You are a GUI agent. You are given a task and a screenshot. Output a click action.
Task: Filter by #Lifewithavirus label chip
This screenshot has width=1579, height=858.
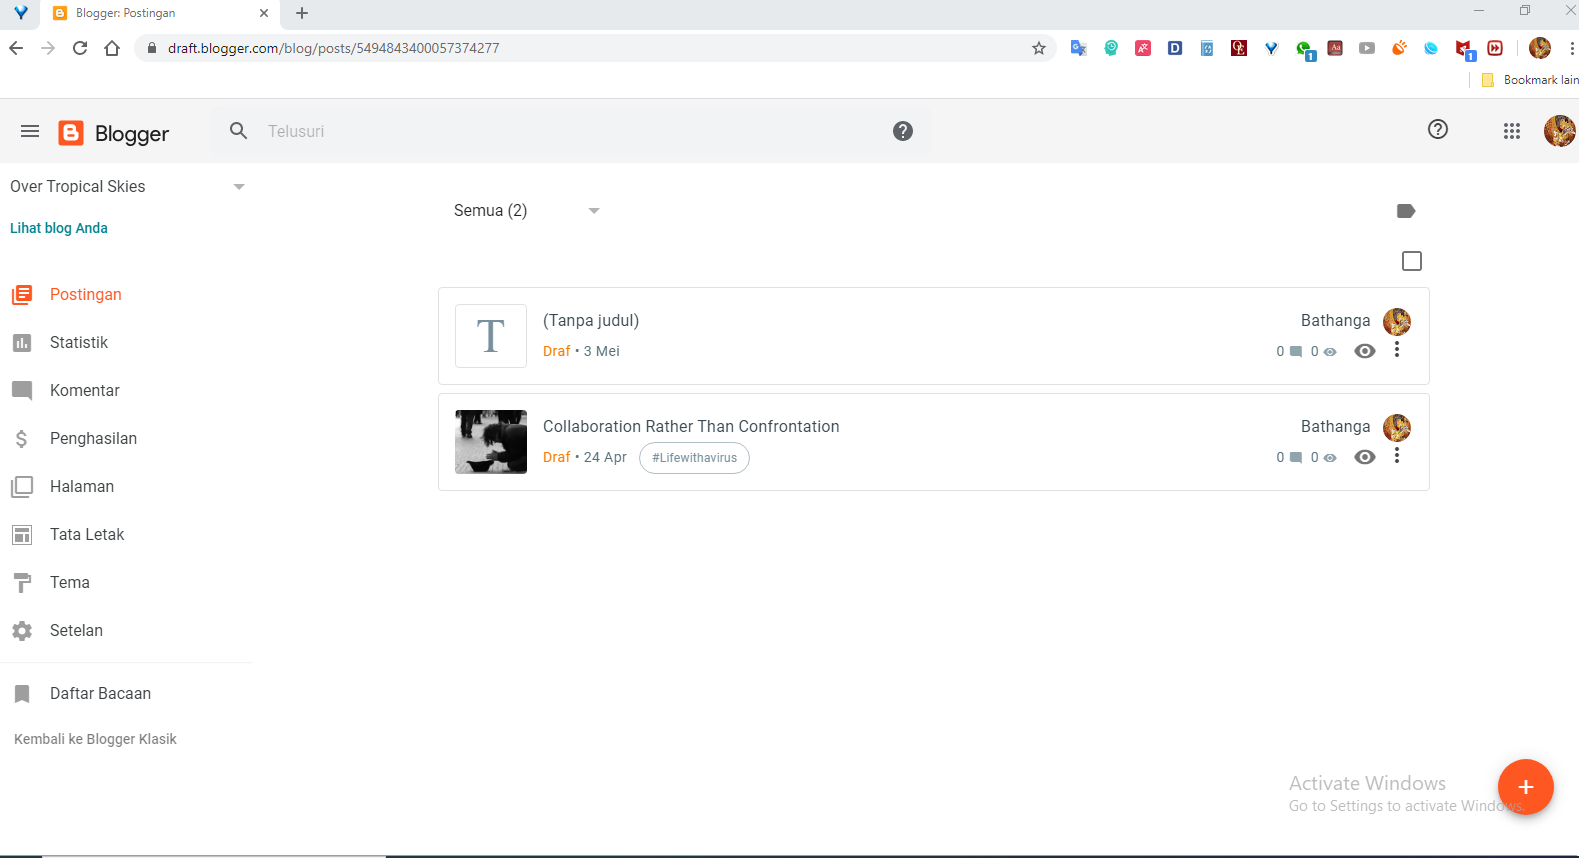point(694,458)
